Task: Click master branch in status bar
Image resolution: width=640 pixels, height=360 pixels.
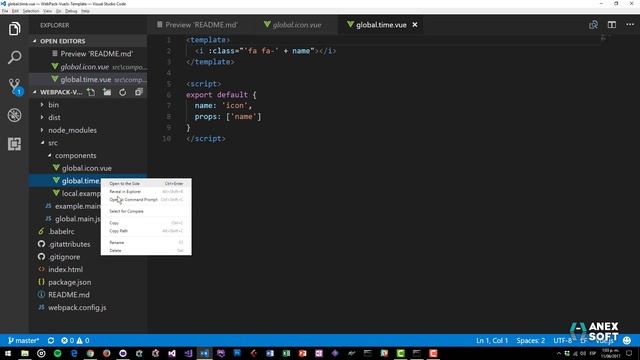Action: (23, 340)
